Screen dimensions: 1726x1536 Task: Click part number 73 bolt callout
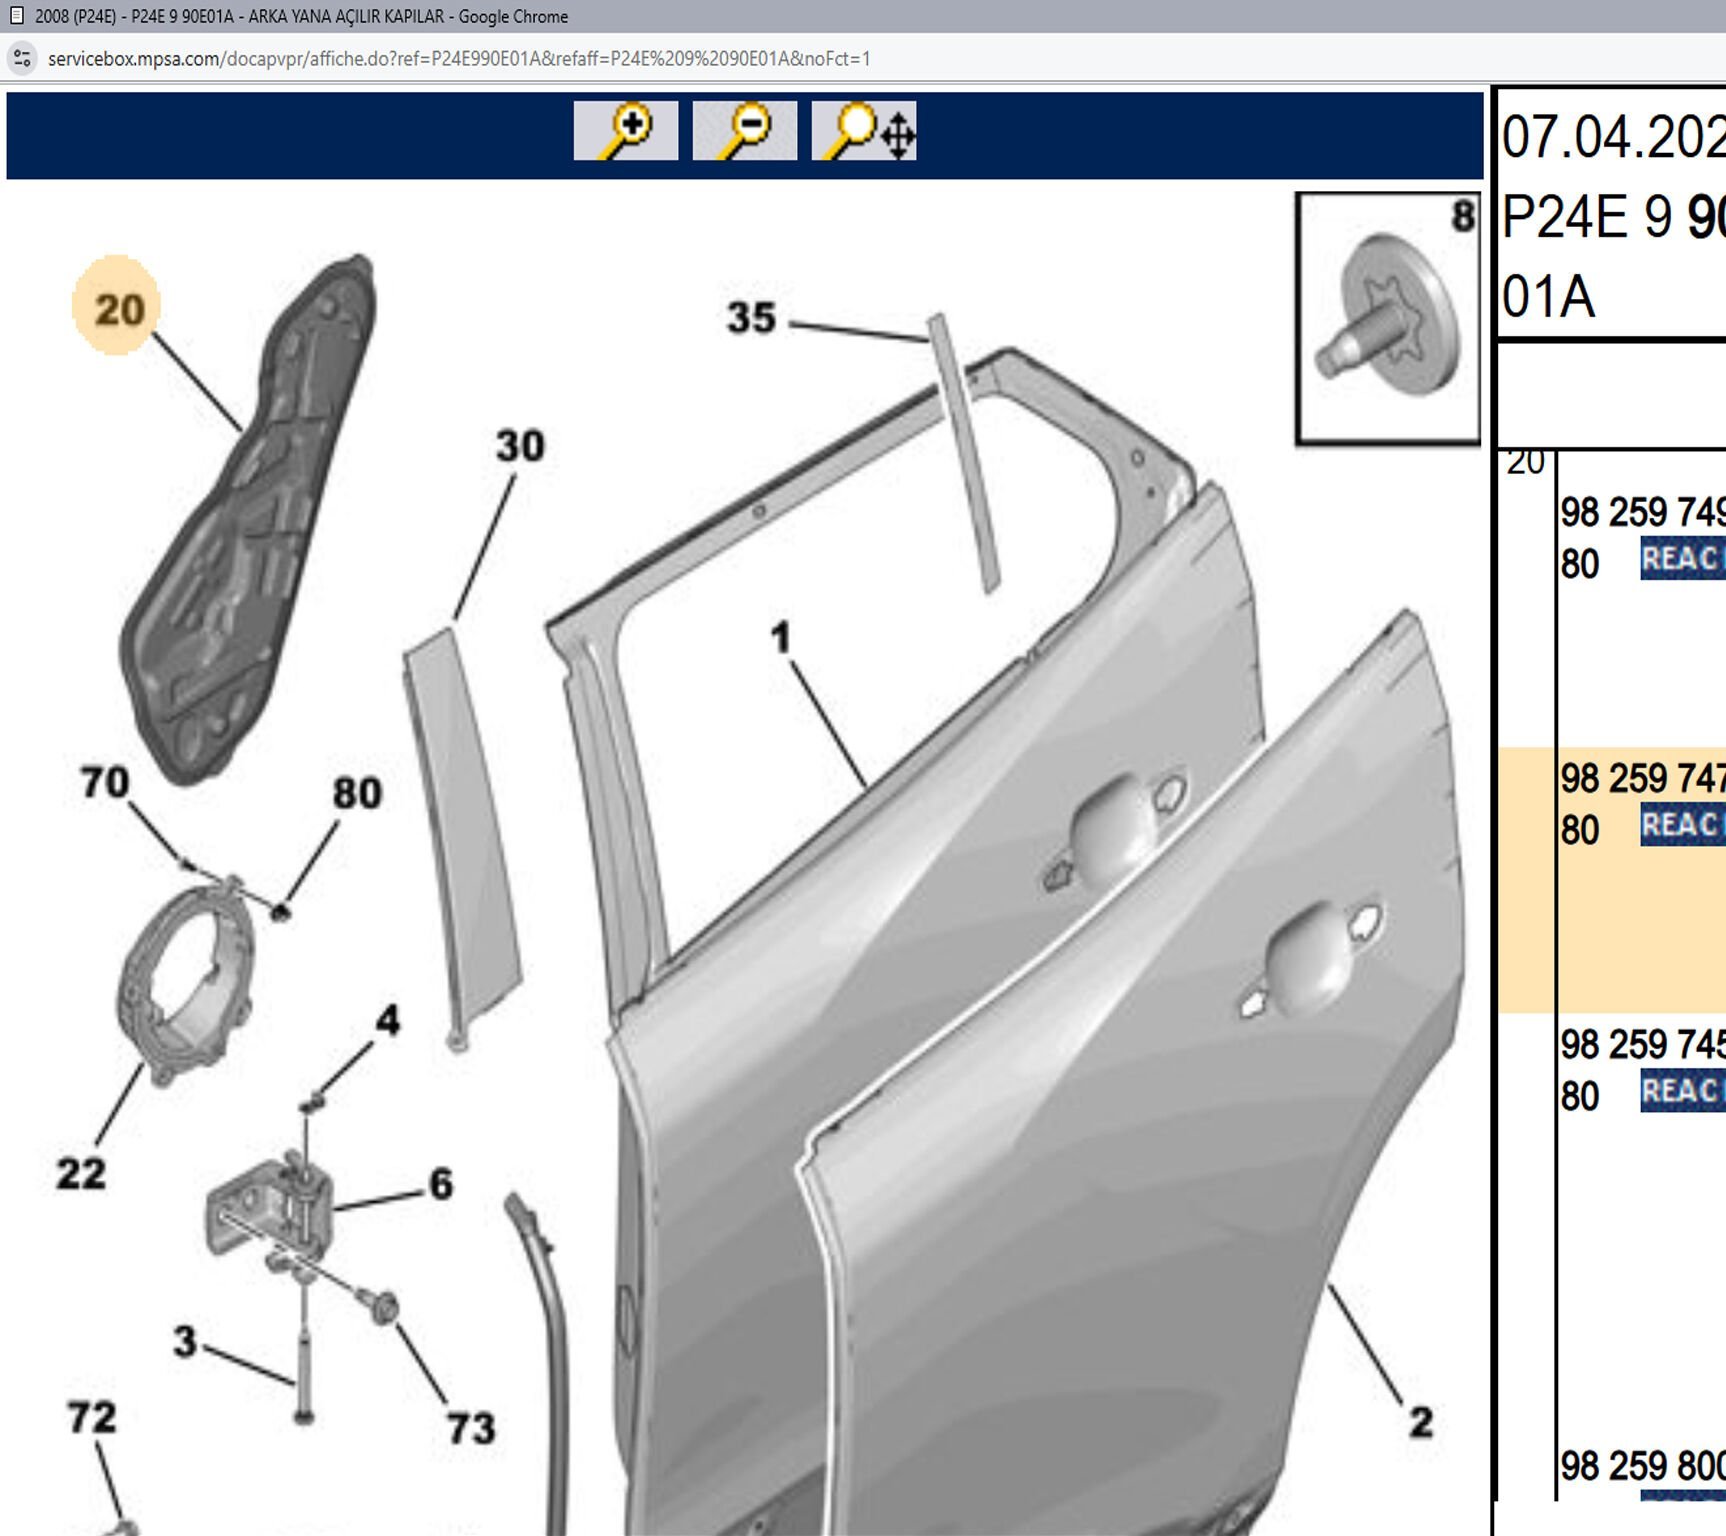click(x=470, y=1428)
